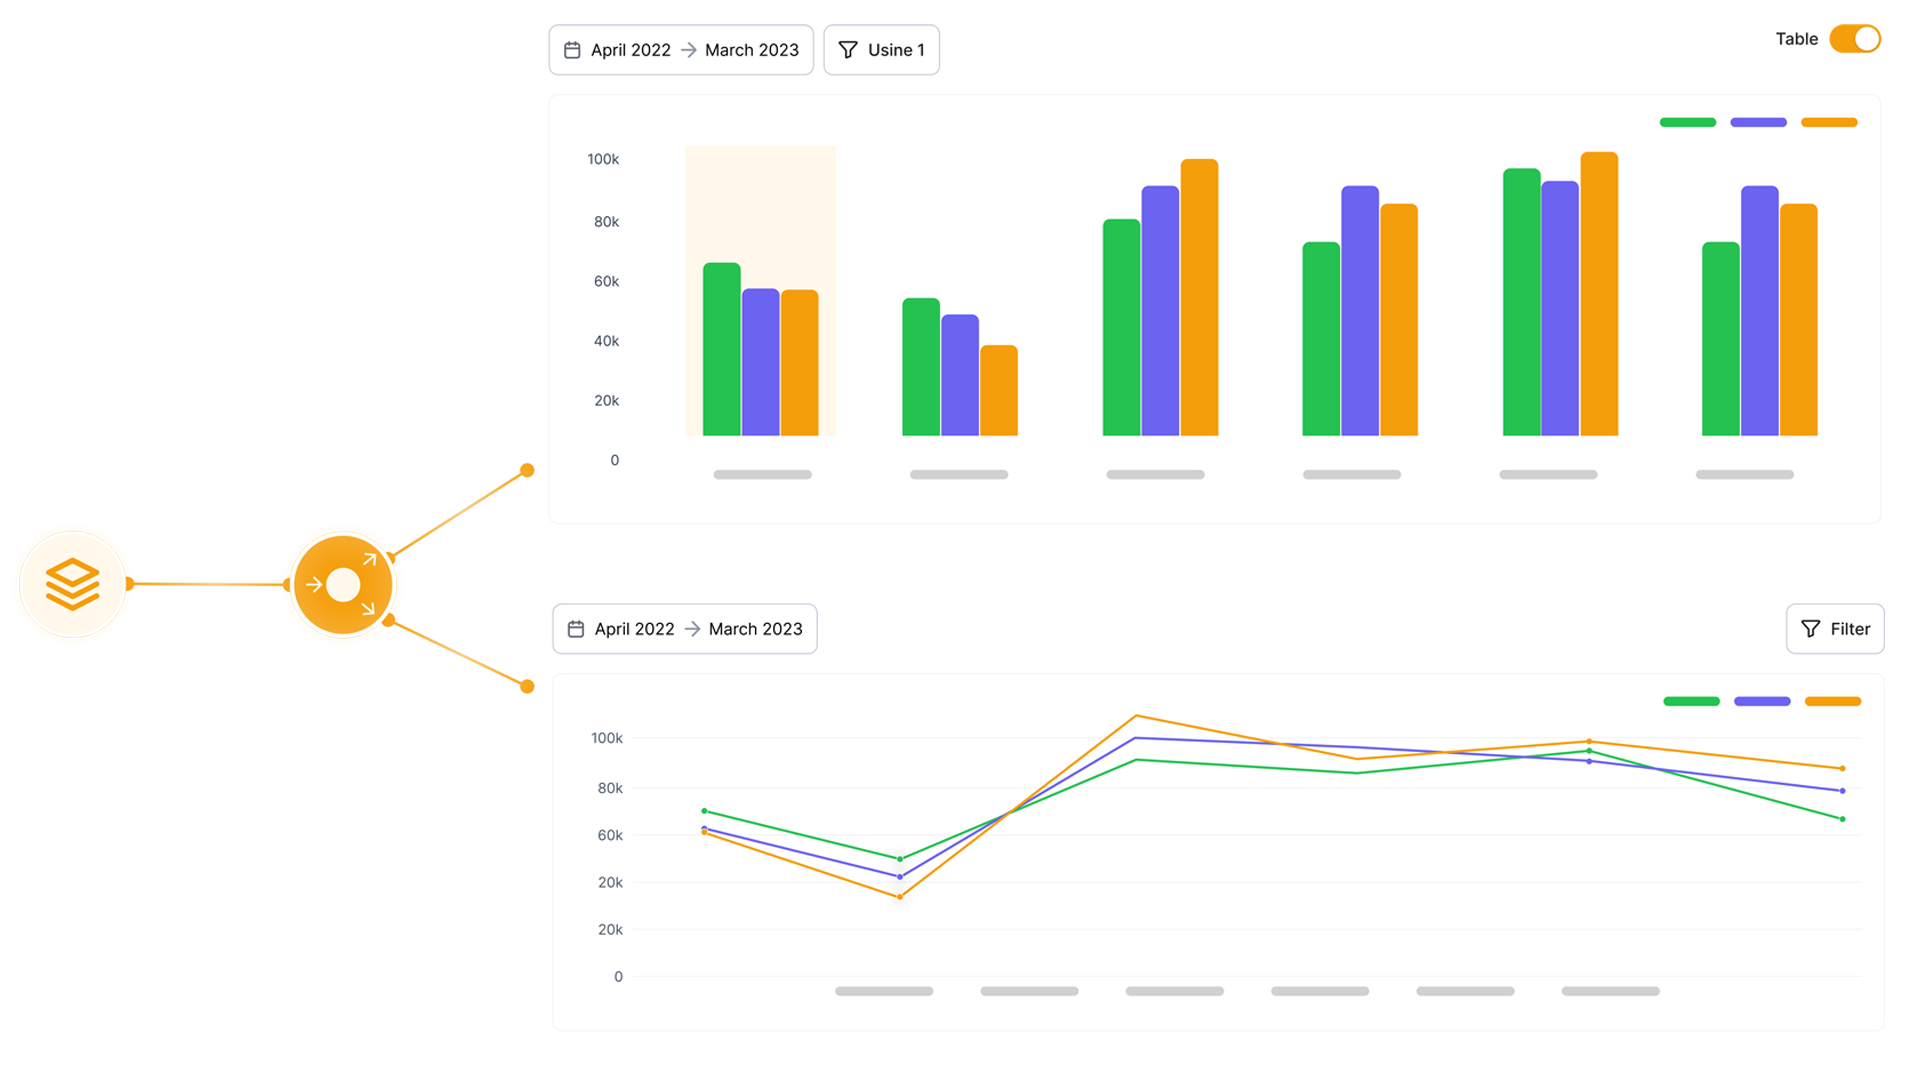The image size is (1920, 1080).
Task: Disable the Table toggle switch
Action: [1855, 39]
